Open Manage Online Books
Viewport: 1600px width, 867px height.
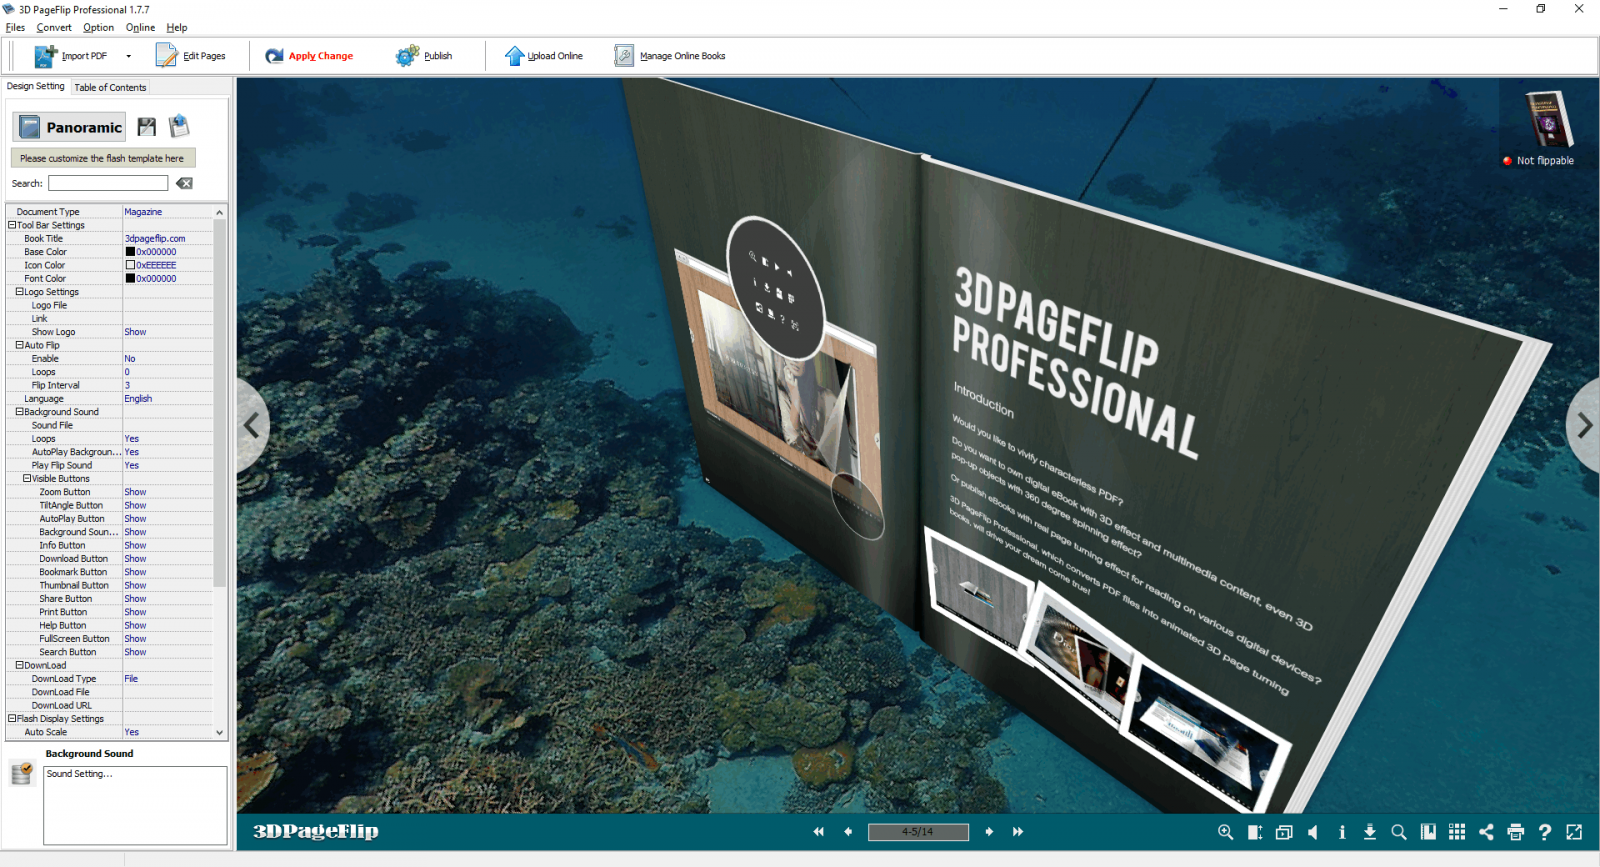coord(670,56)
